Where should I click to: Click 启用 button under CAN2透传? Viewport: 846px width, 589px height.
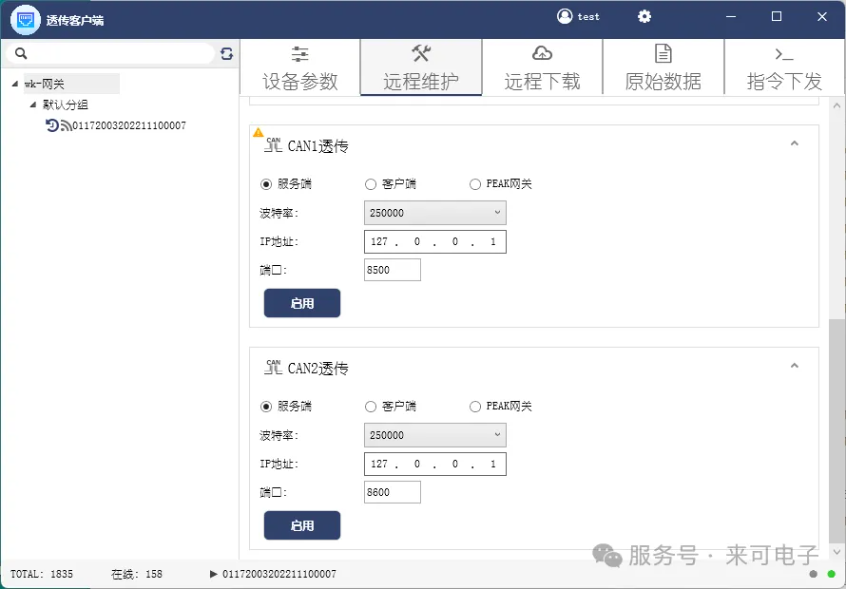point(302,525)
